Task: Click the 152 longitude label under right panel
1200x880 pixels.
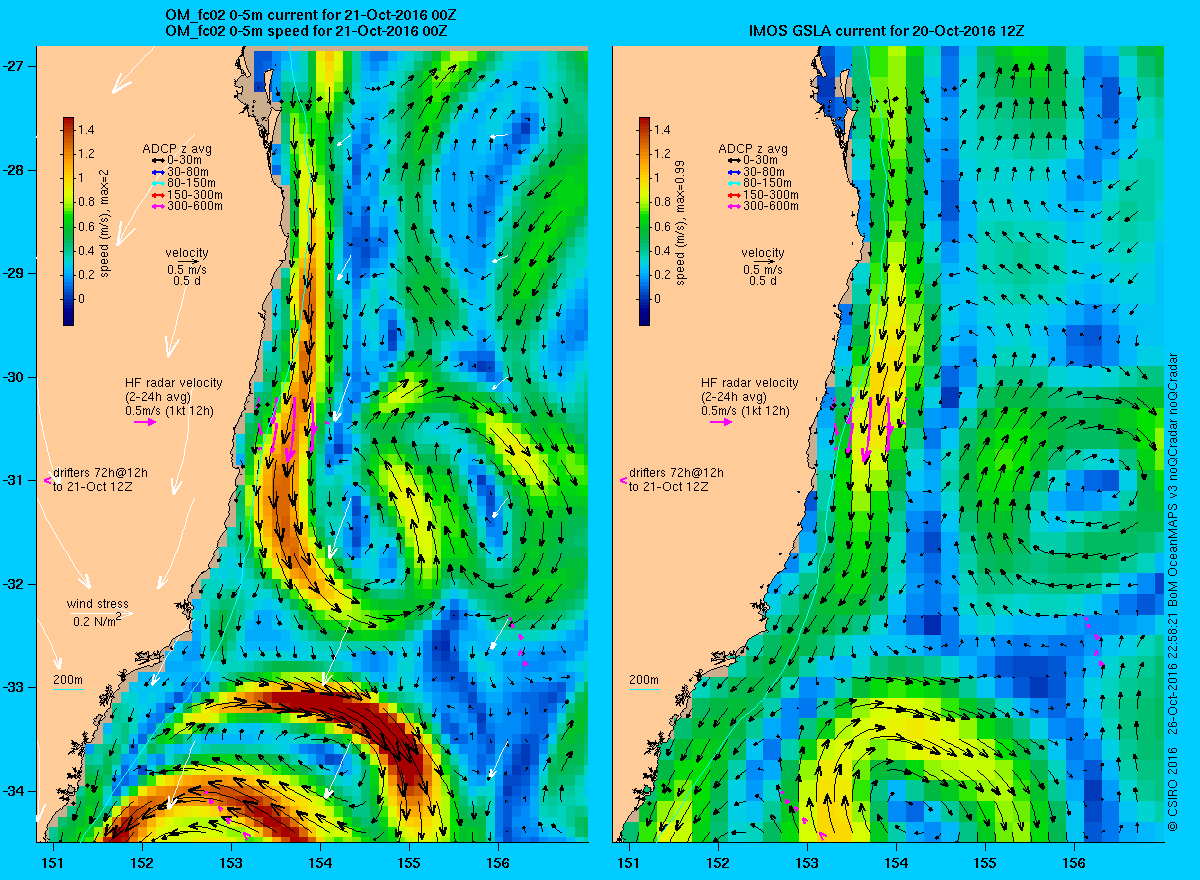Action: tap(718, 862)
